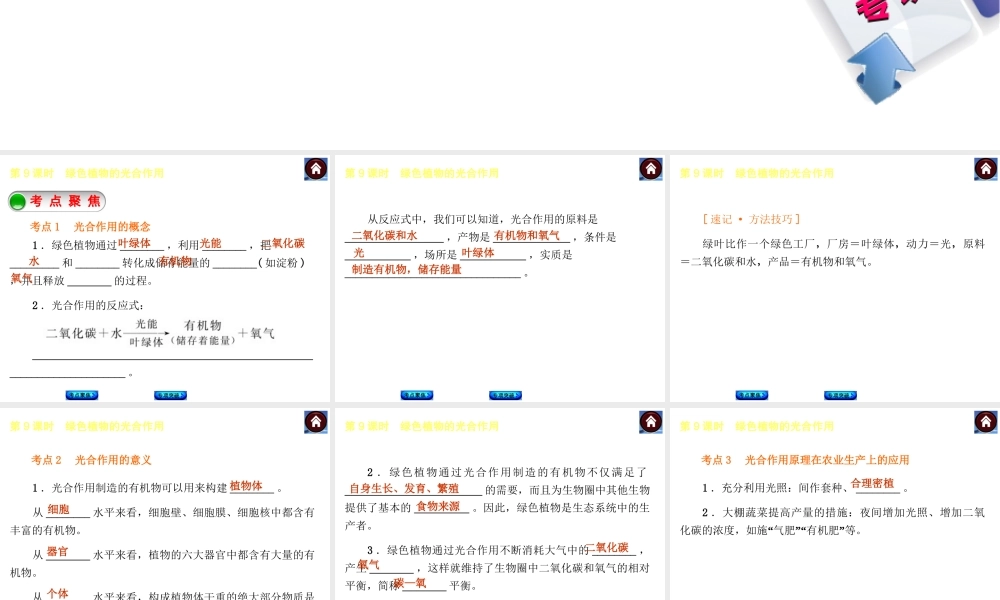Select the 速记·方法技巧 slide thumbnail
The height and width of the screenshot is (600, 1000).
(835, 278)
